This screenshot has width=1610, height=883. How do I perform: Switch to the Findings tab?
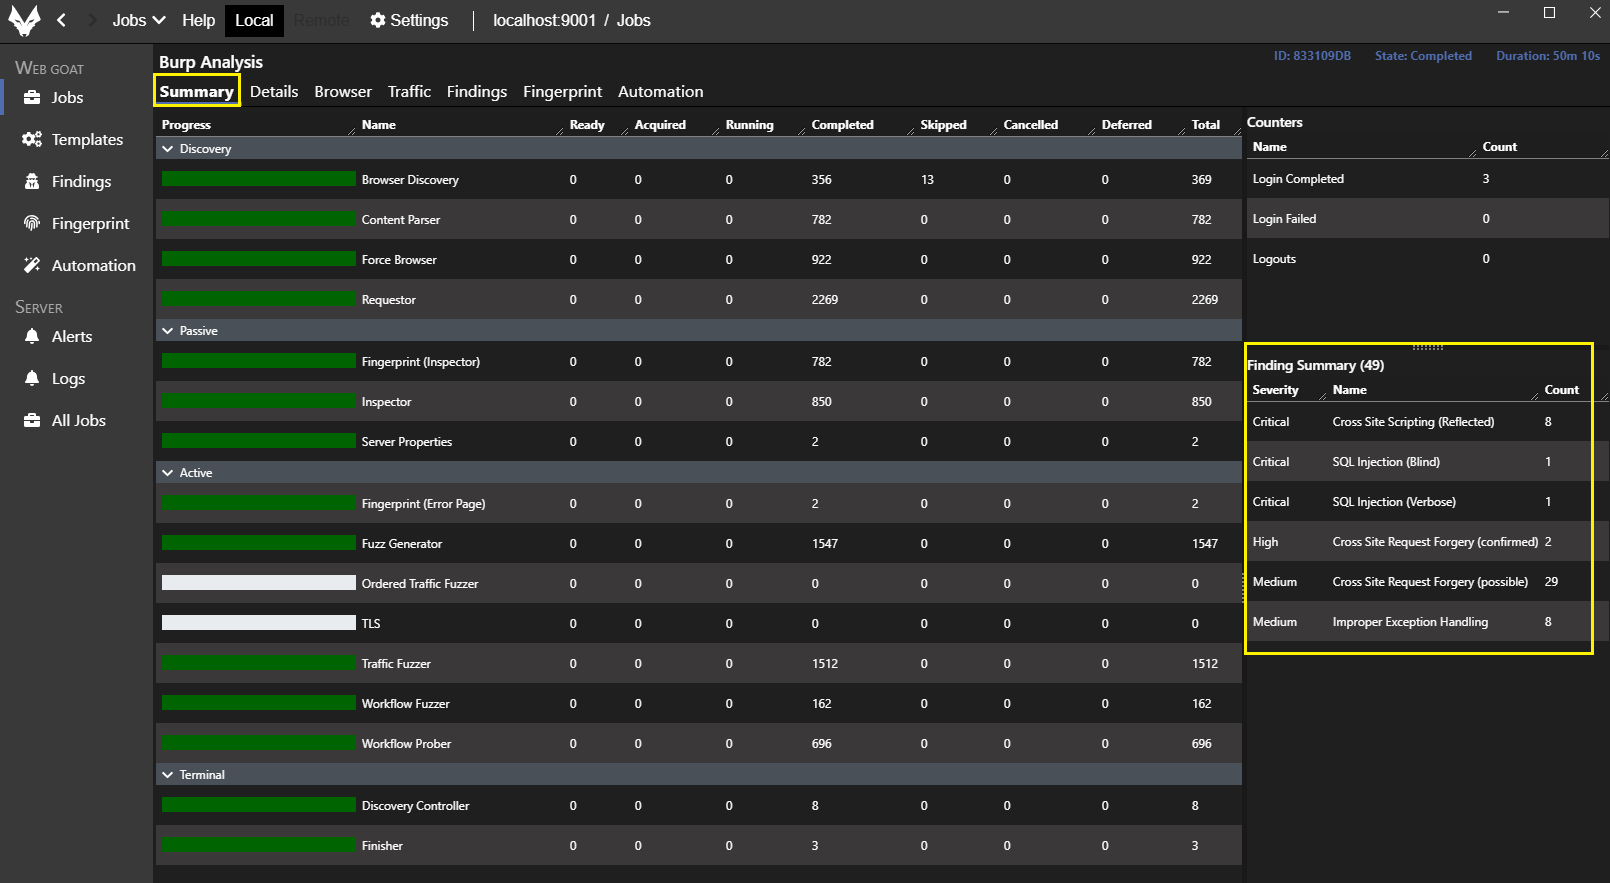tap(477, 91)
